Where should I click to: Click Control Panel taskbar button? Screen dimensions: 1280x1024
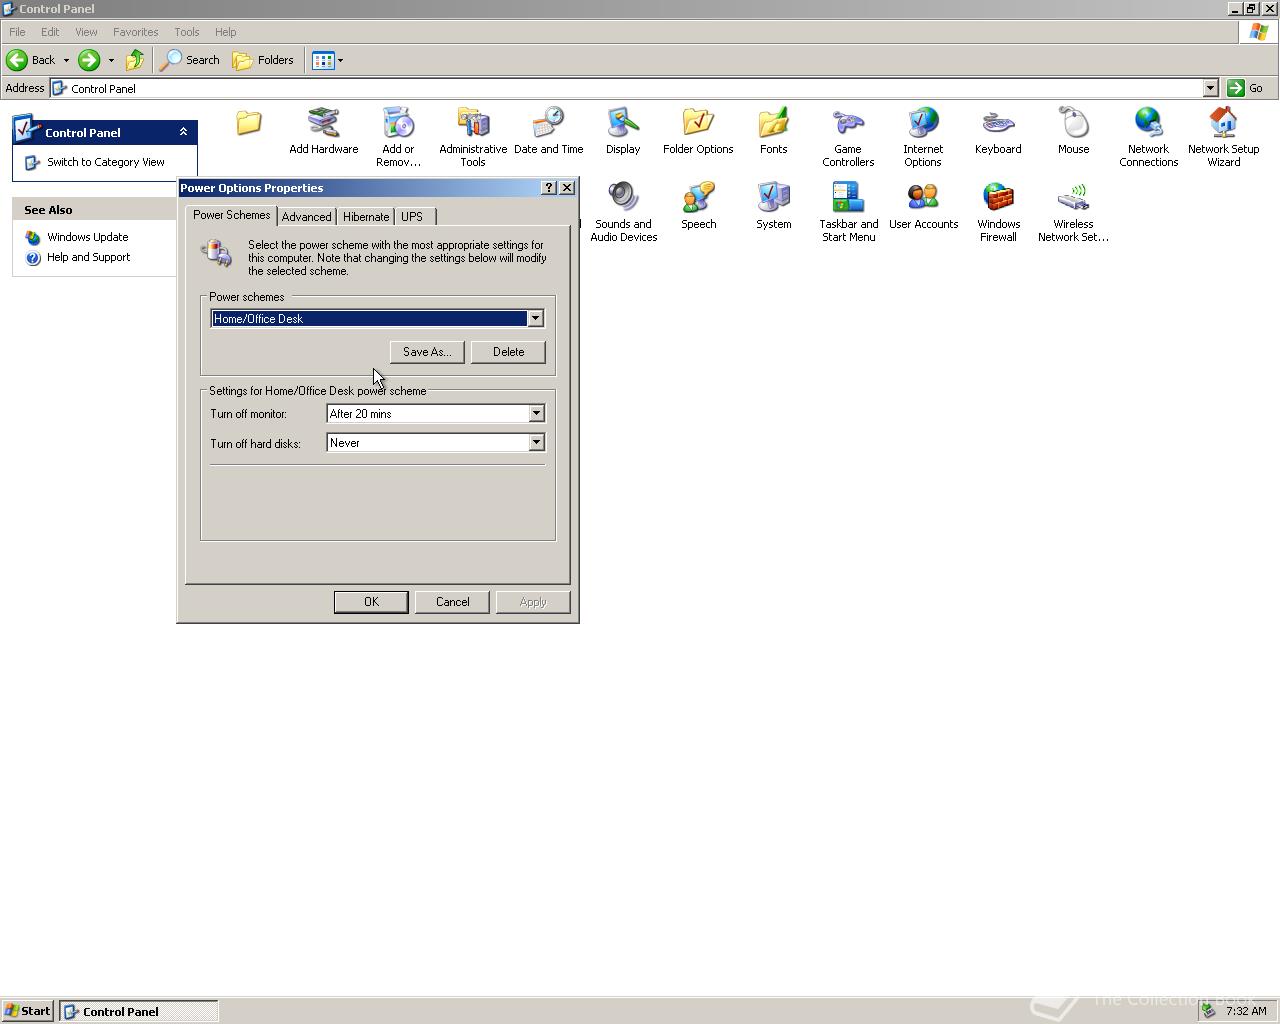click(x=139, y=1011)
